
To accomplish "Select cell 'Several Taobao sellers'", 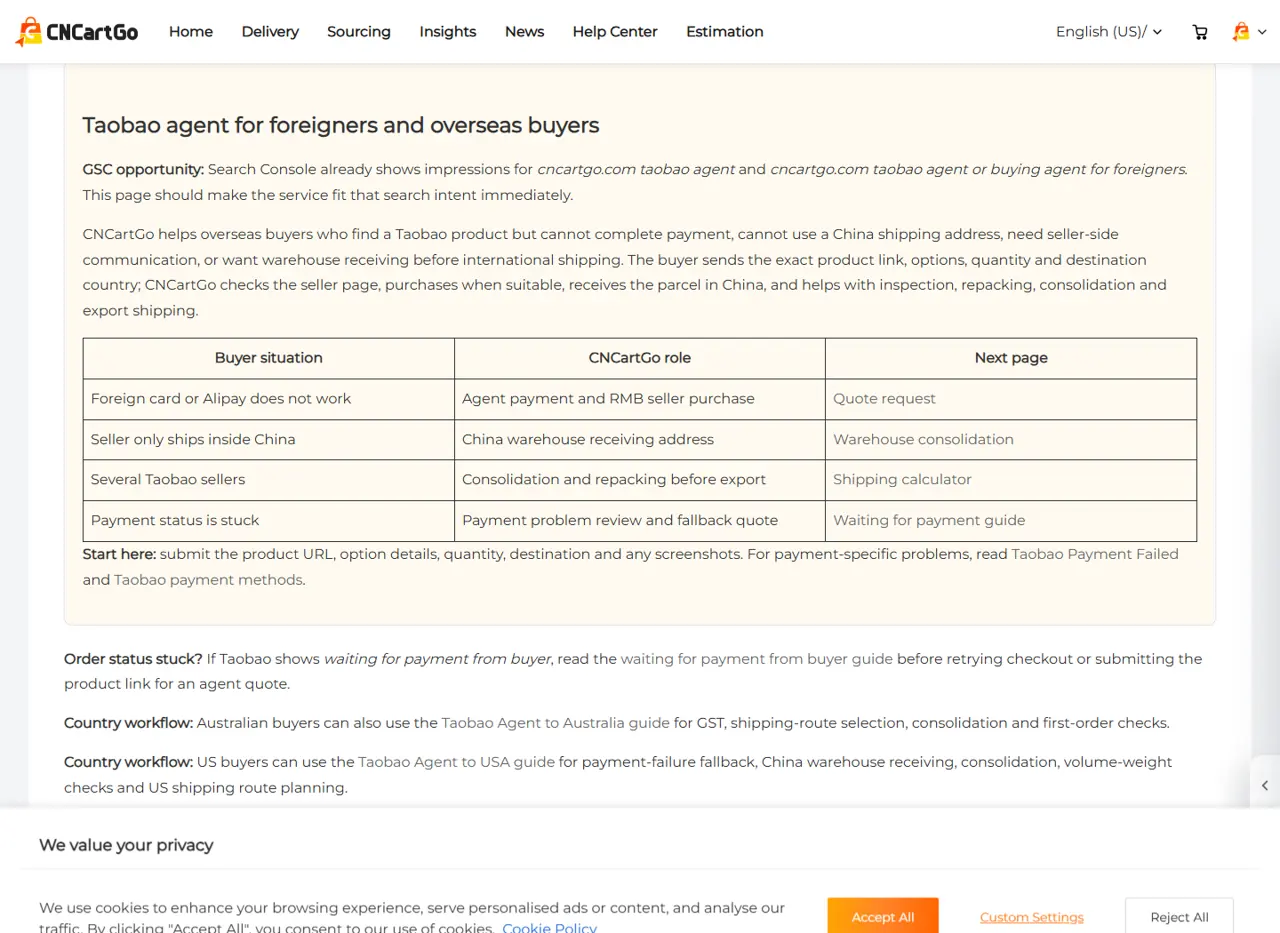I will 269,480.
